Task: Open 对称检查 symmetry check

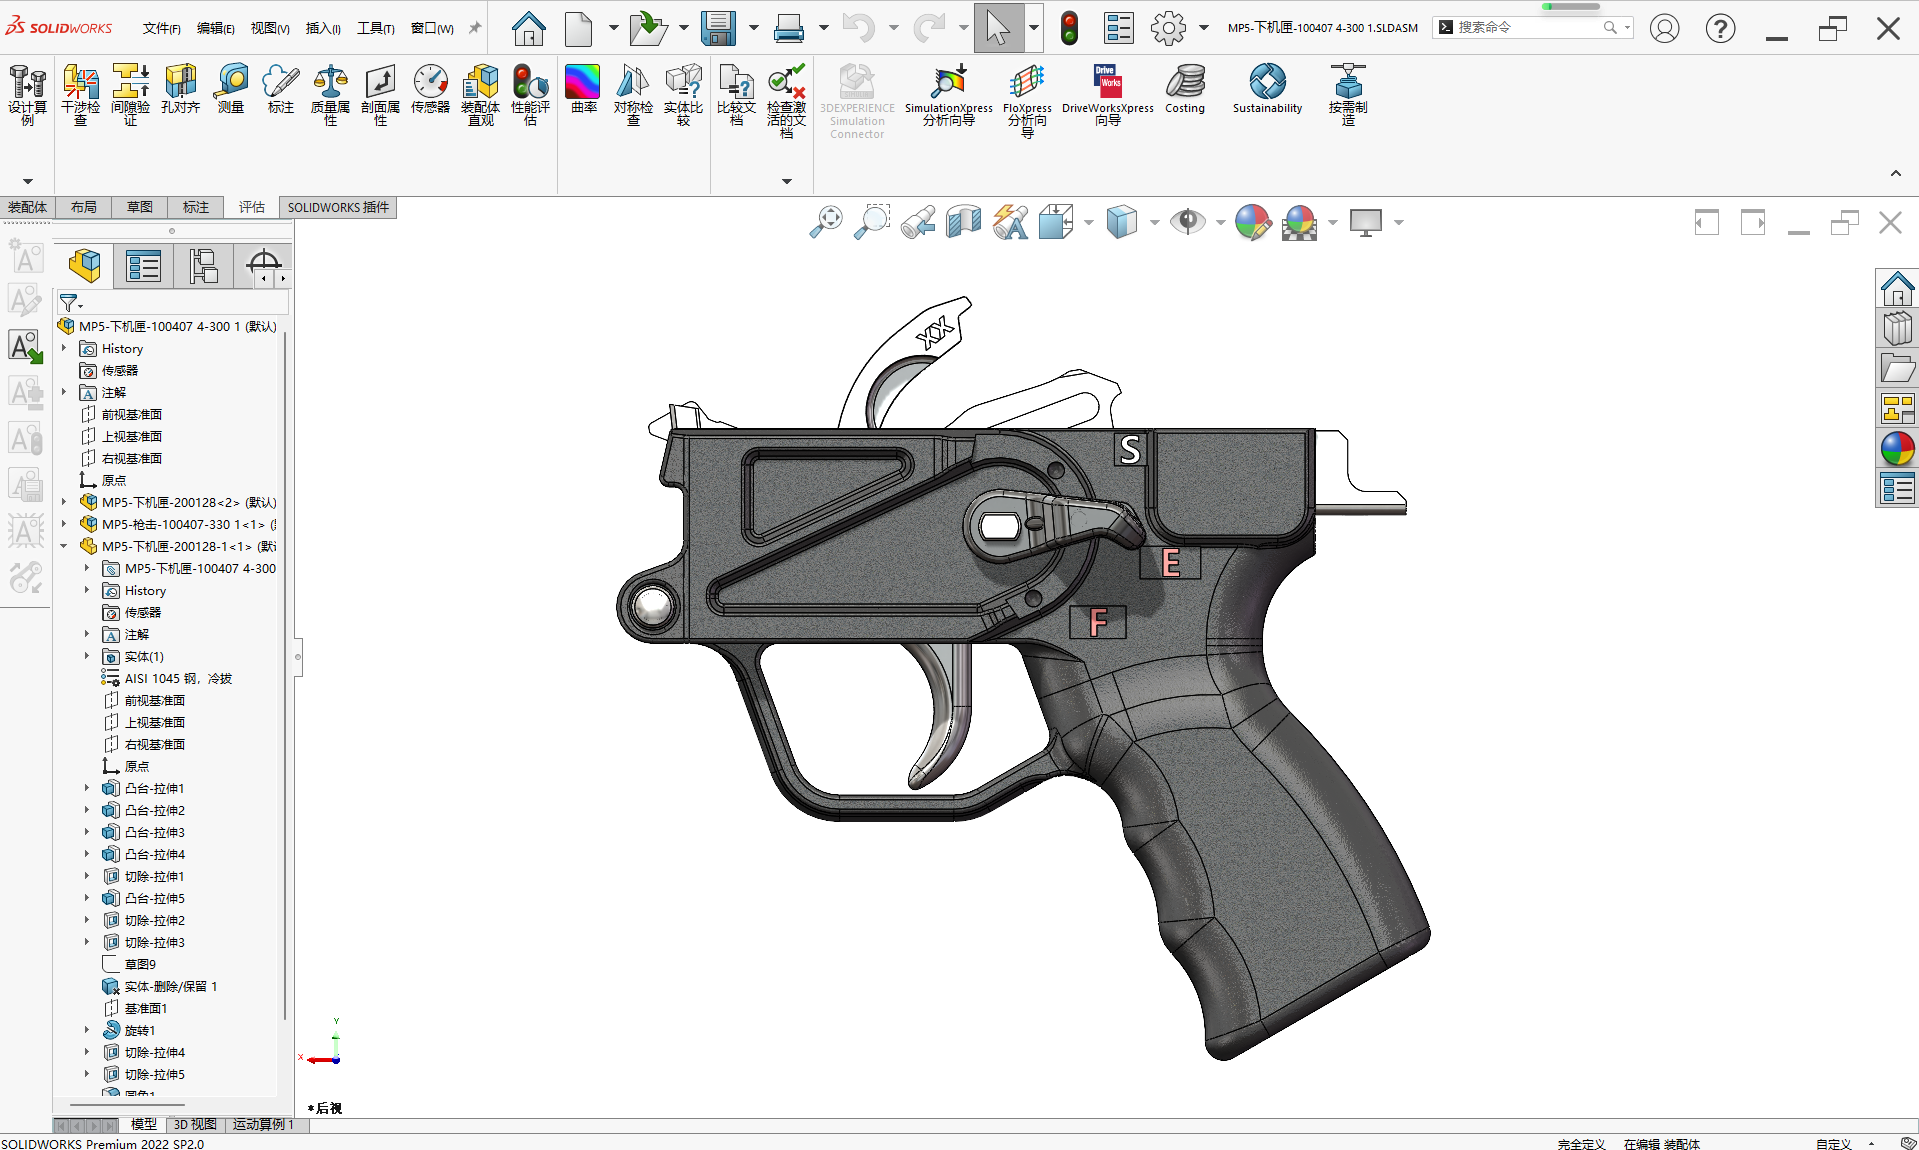Action: pos(633,94)
